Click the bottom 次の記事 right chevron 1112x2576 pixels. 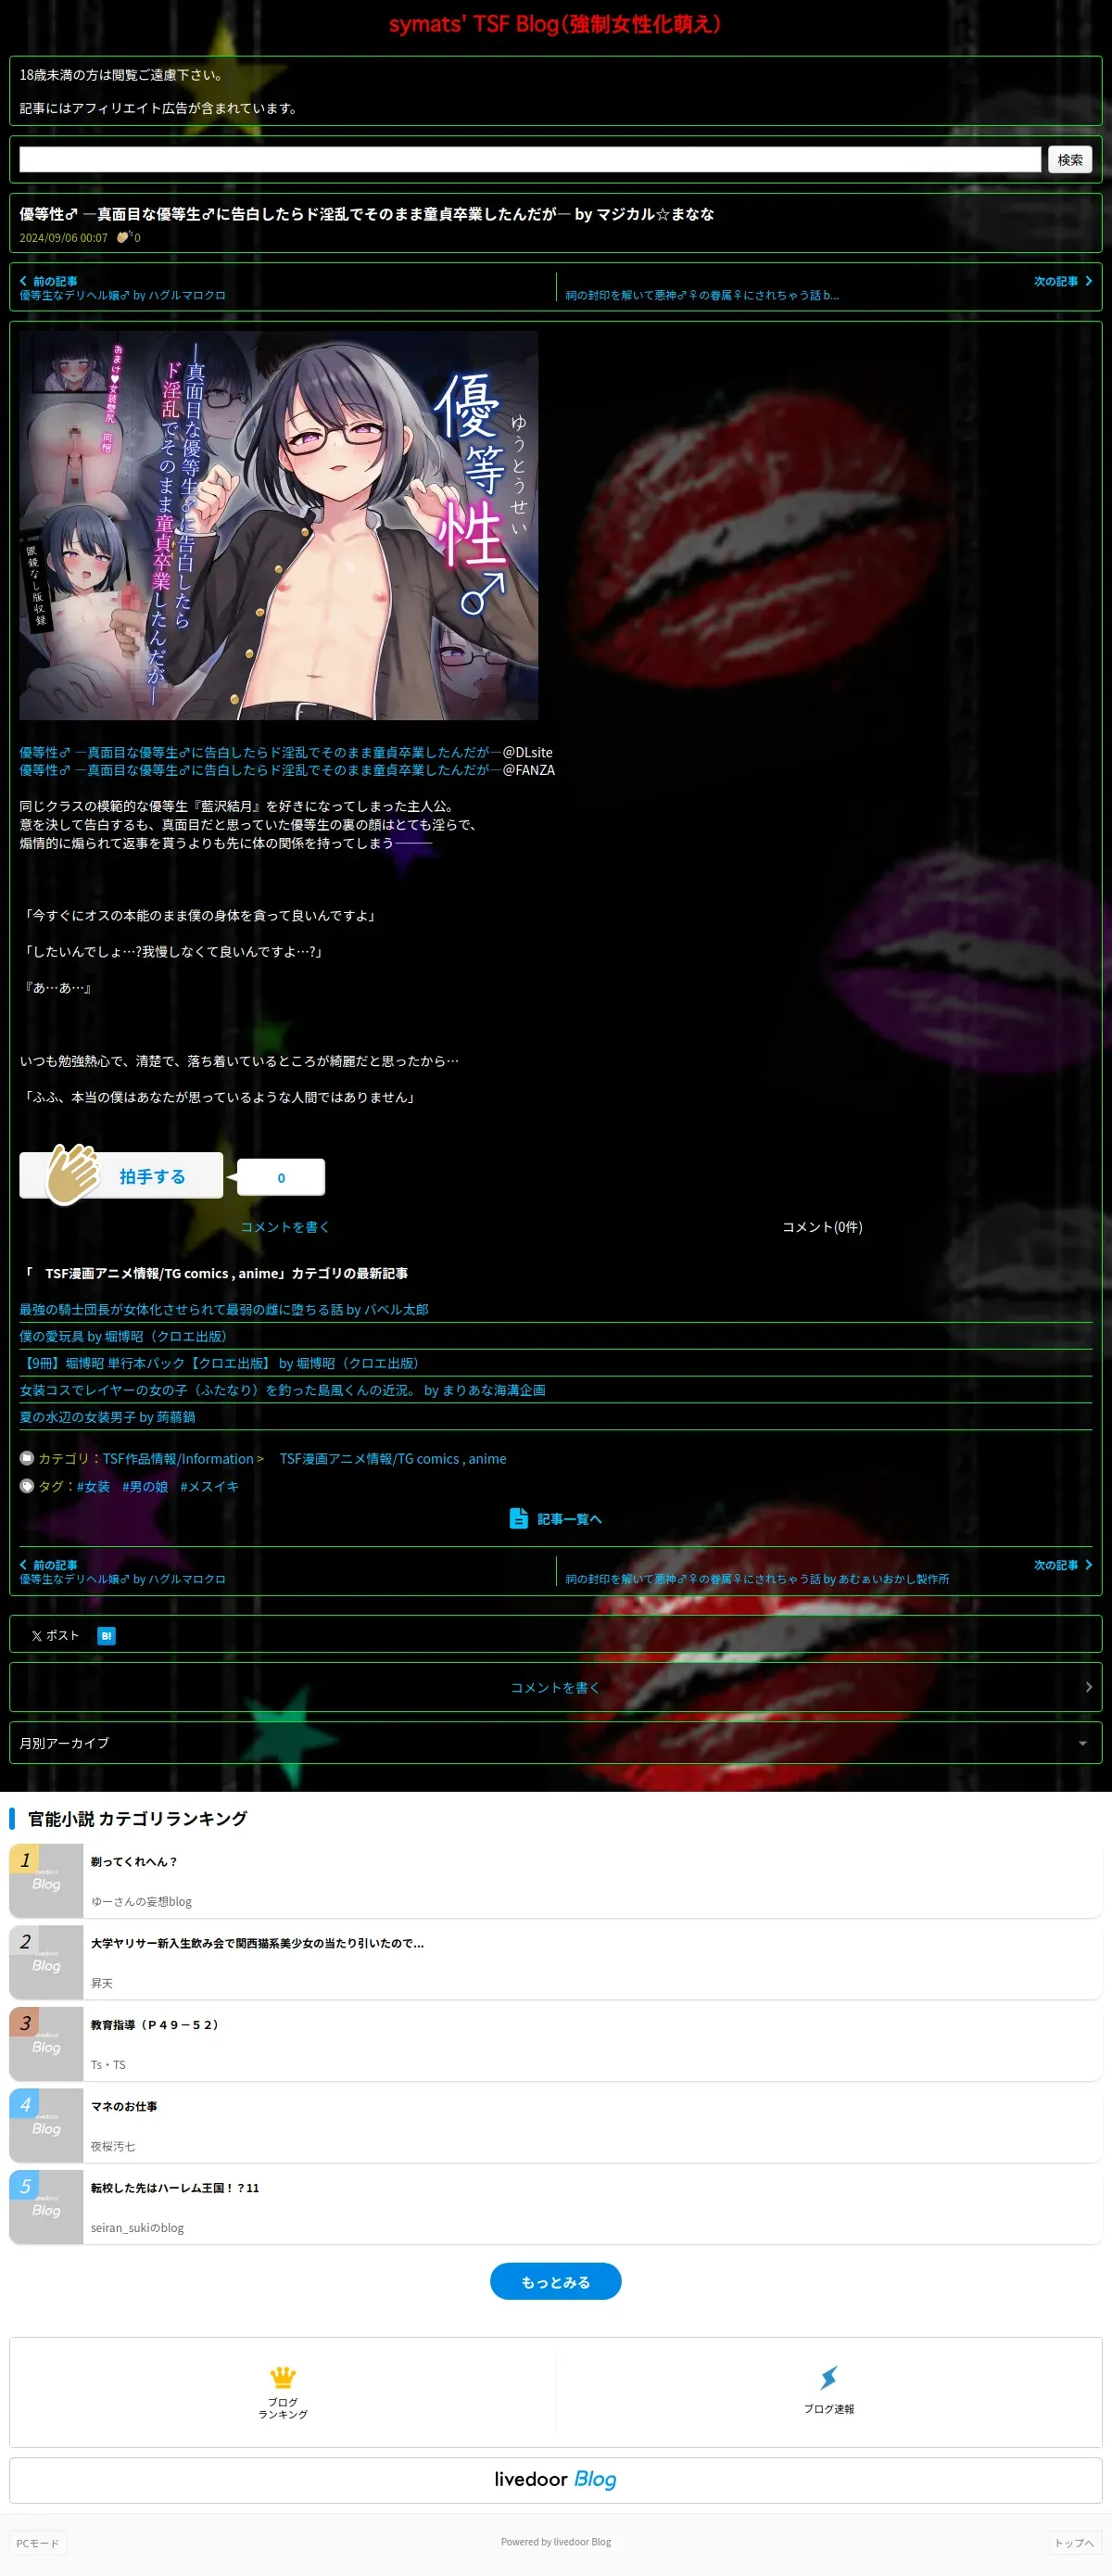[x=1088, y=1565]
